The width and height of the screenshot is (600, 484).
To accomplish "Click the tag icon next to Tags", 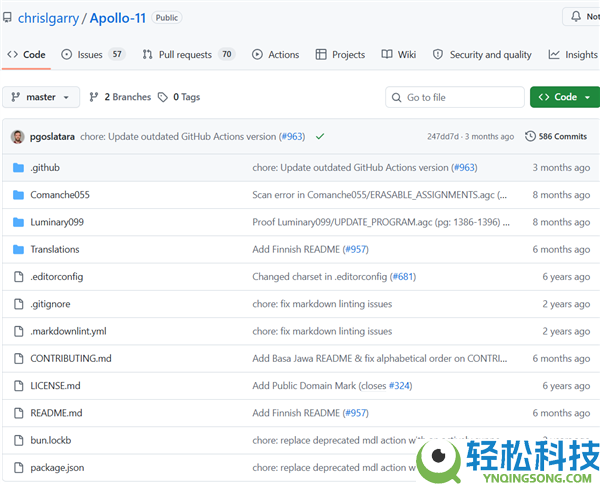I will 163,97.
